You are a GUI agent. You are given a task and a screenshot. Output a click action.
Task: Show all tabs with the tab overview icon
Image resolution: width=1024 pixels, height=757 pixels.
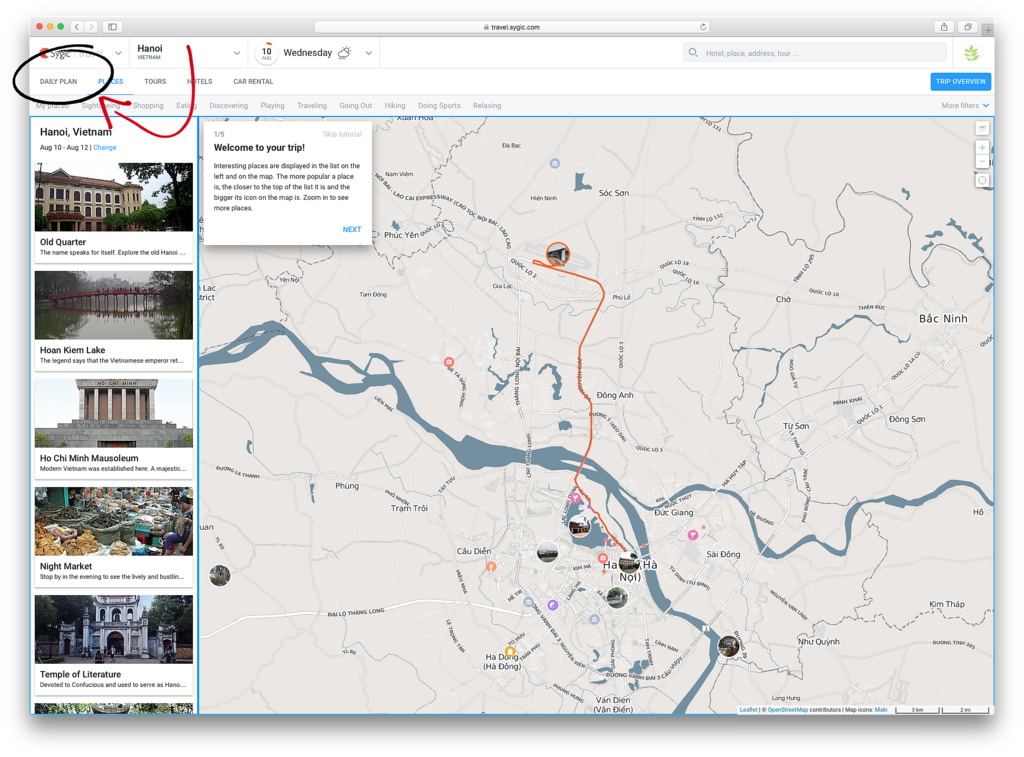[x=968, y=27]
